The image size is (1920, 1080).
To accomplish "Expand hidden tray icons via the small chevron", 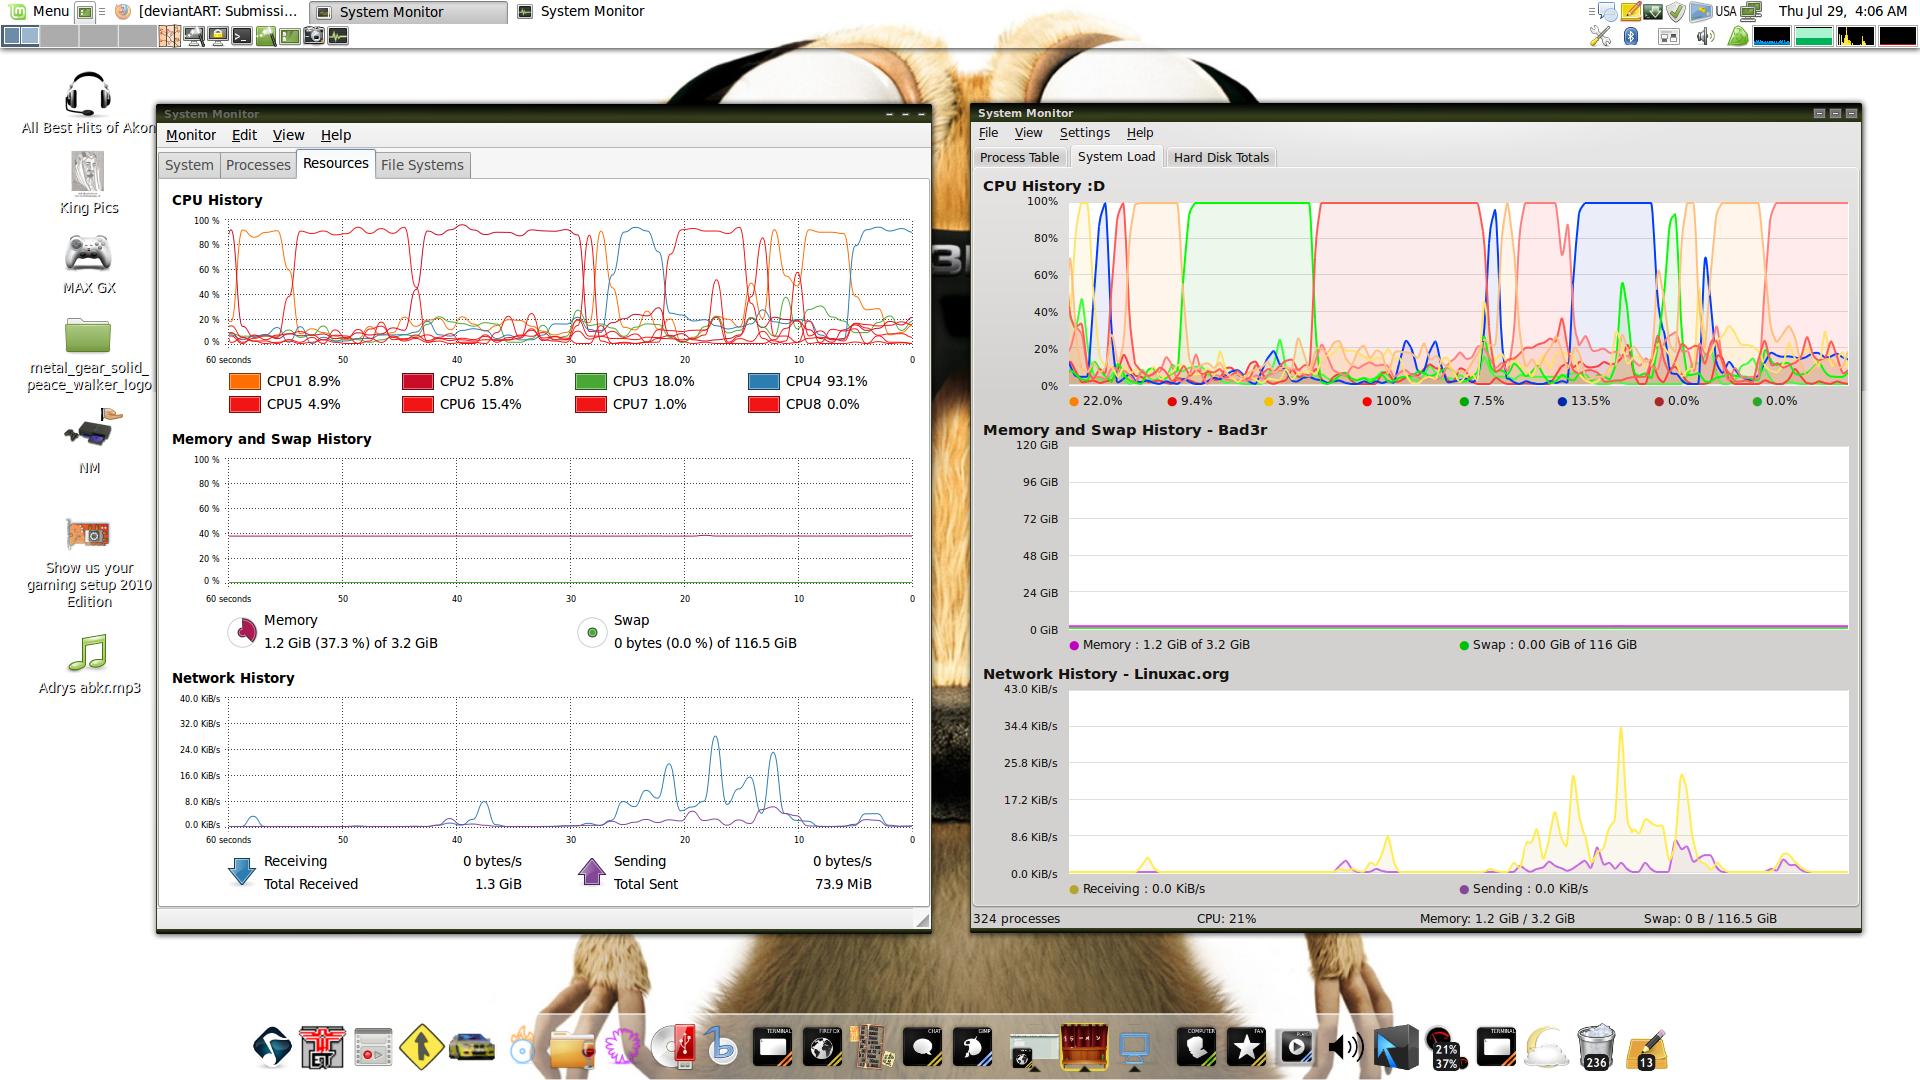I will point(1591,11).
